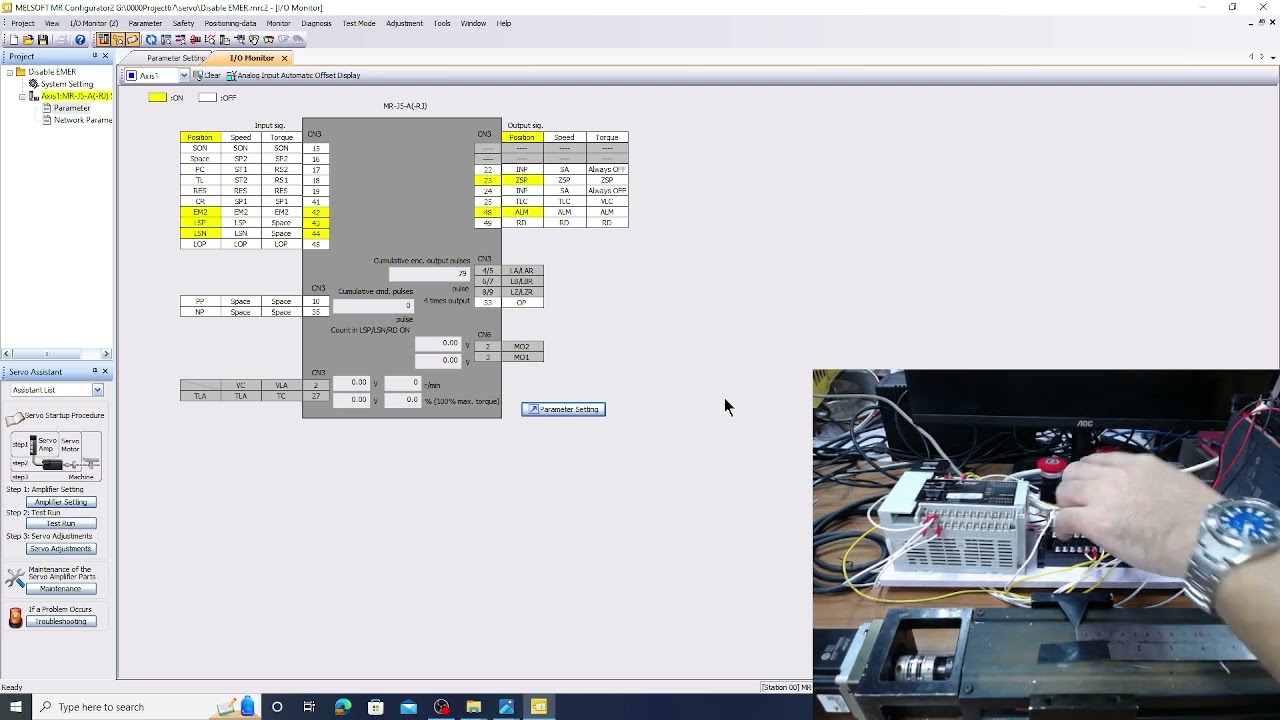Select System Setting in project tree

(x=67, y=84)
